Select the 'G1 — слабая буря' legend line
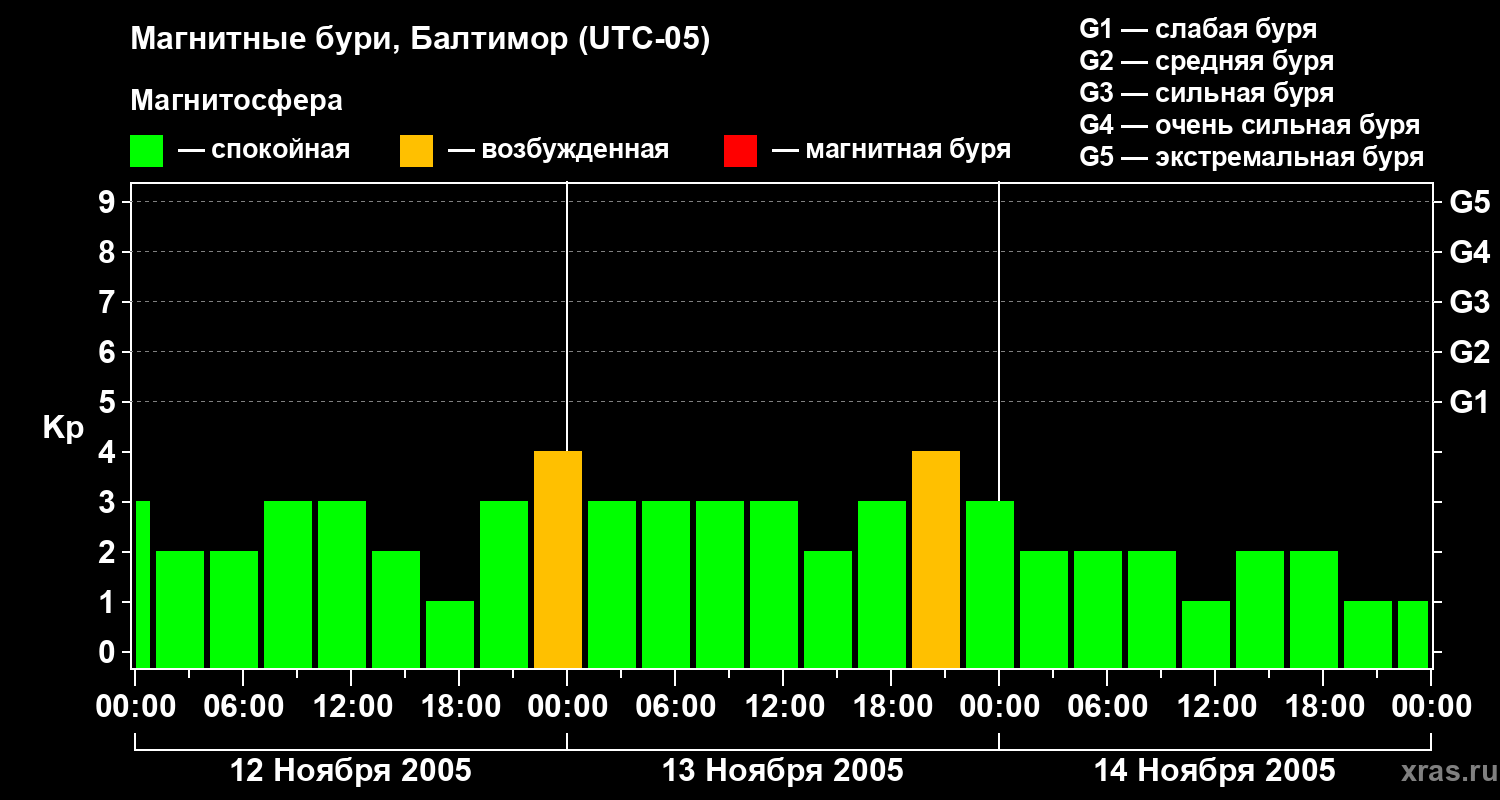 (1198, 29)
